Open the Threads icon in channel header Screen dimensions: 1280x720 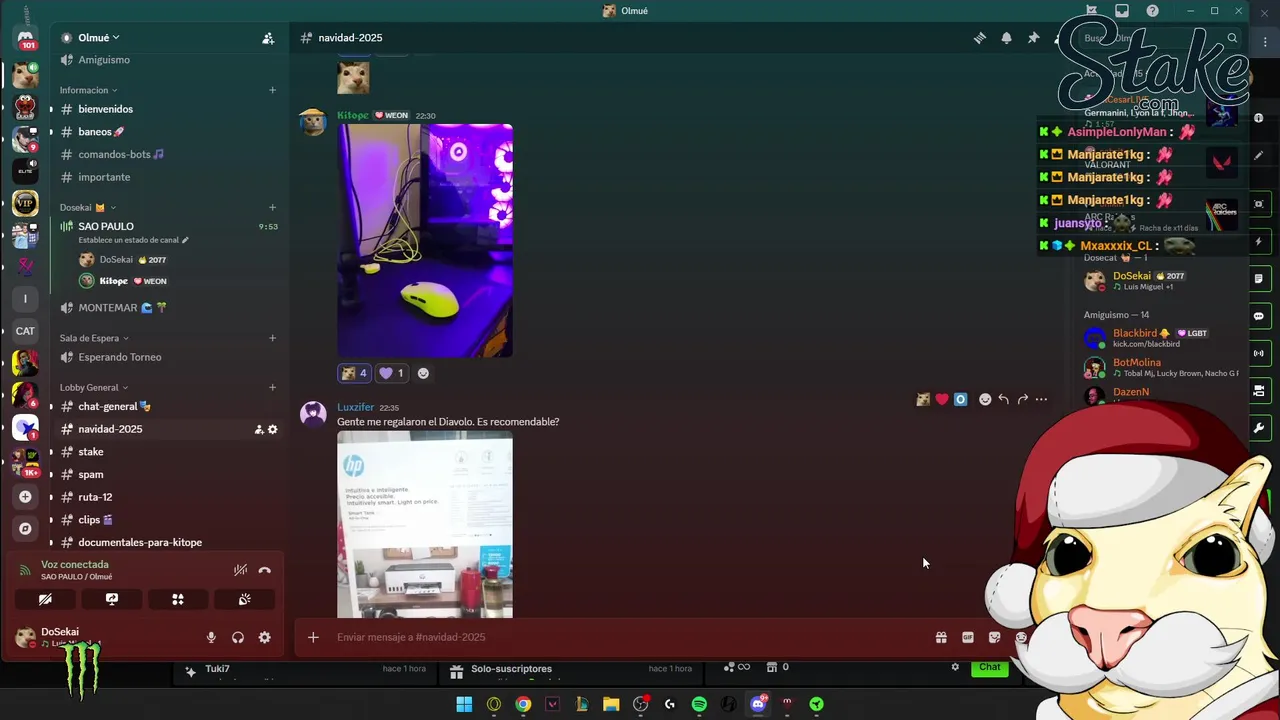(x=980, y=38)
